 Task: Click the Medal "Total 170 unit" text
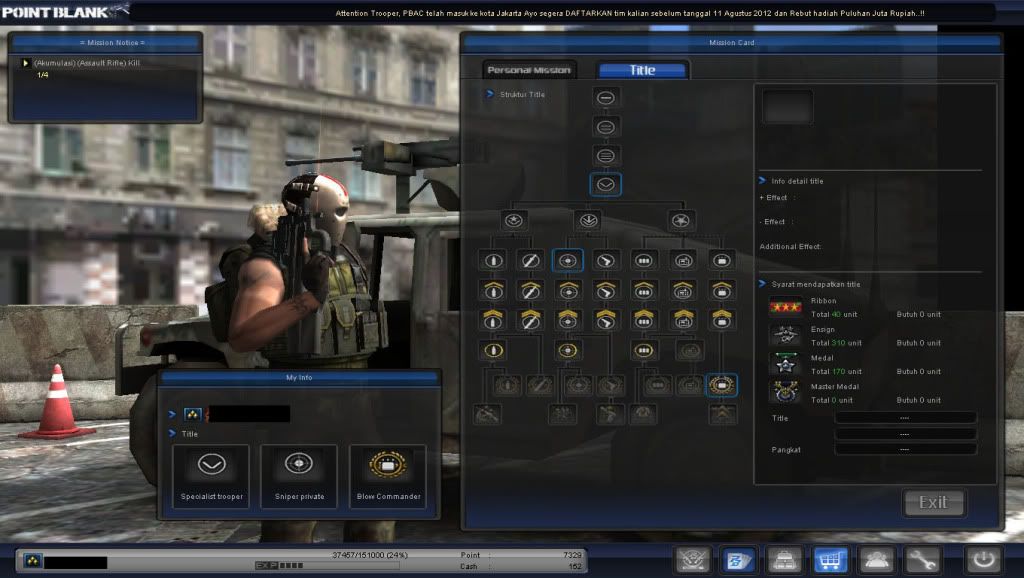point(837,372)
